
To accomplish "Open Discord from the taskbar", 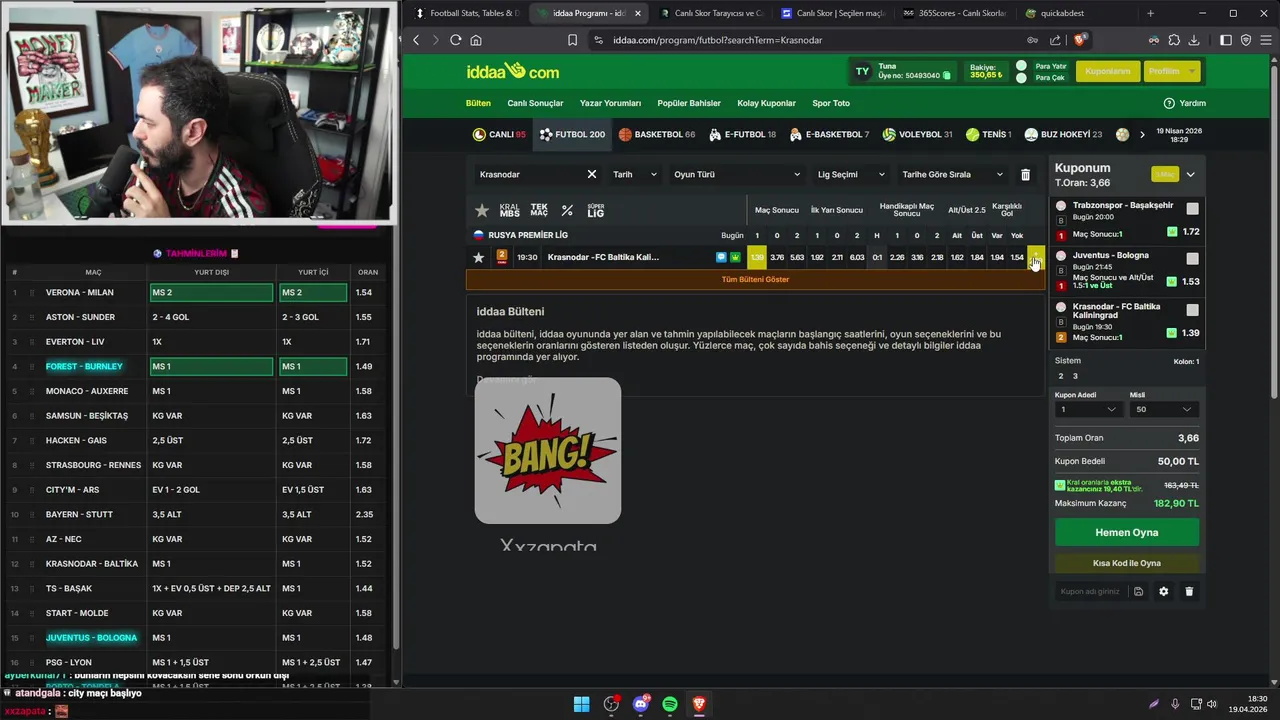I will pyautogui.click(x=641, y=704).
